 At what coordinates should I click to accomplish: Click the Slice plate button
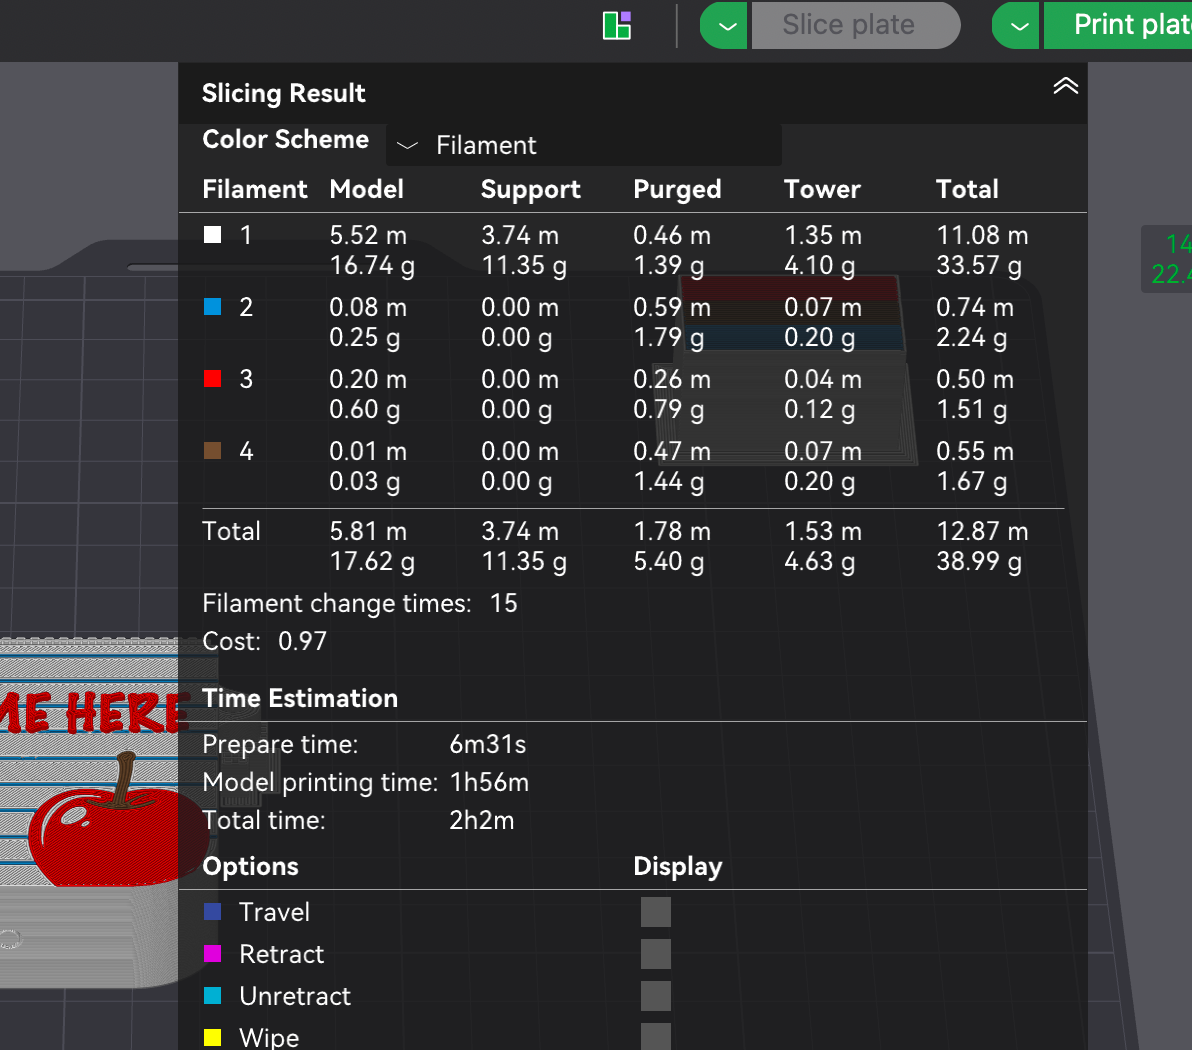click(856, 26)
